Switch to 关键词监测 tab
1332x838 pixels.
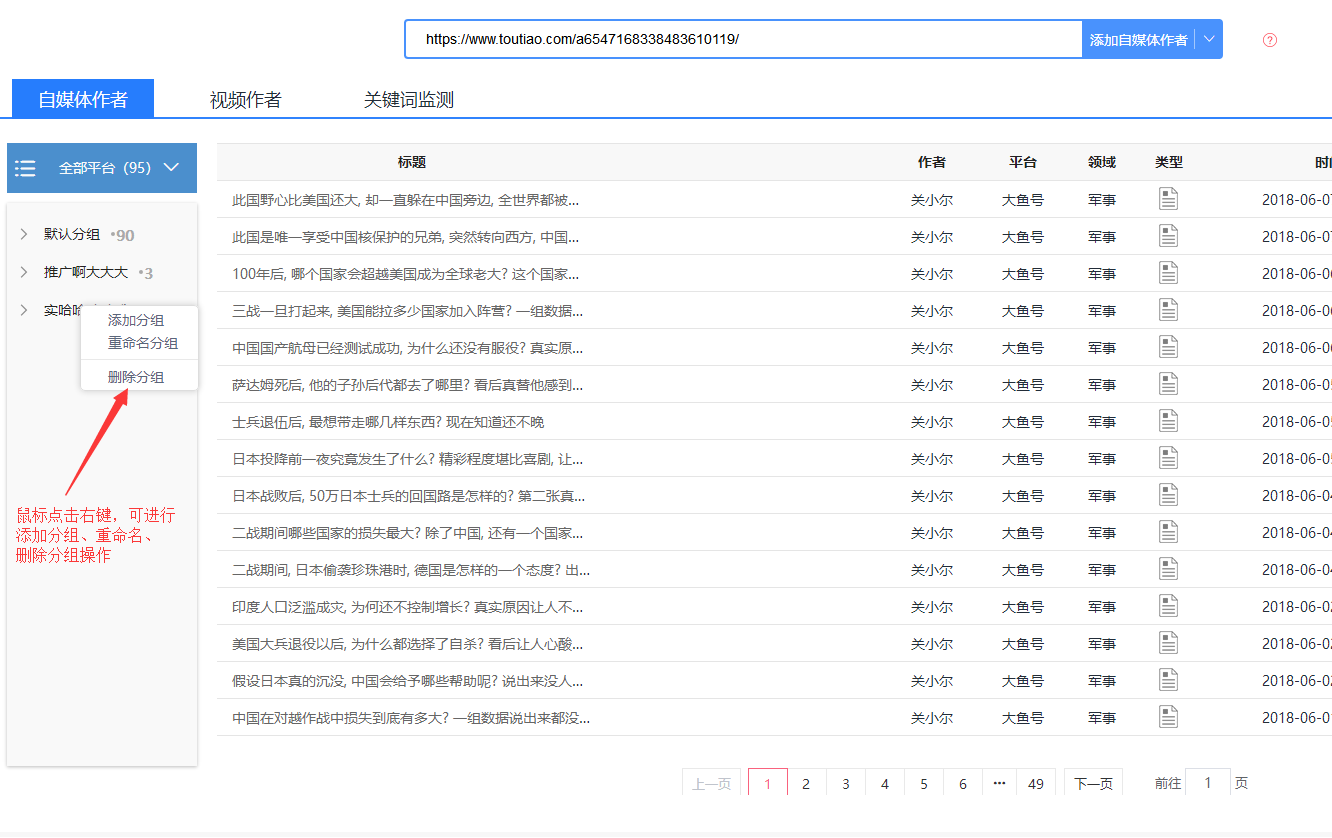pyautogui.click(x=409, y=100)
